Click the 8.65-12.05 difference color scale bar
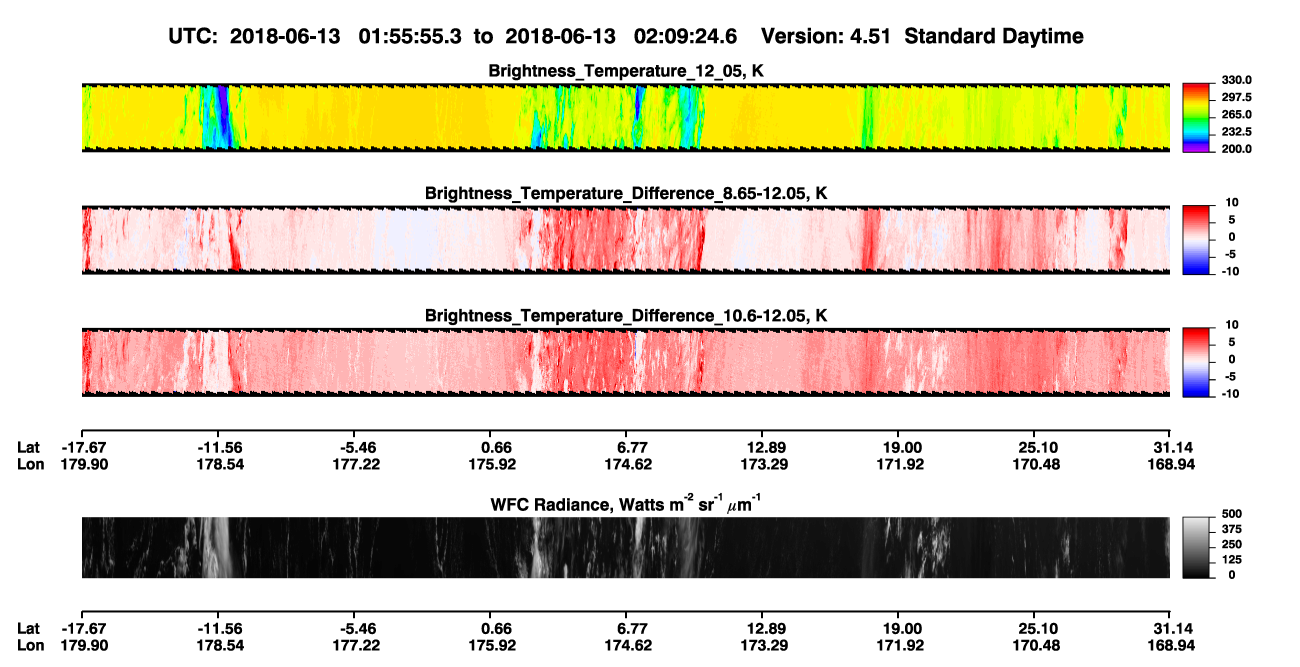 tap(1198, 239)
